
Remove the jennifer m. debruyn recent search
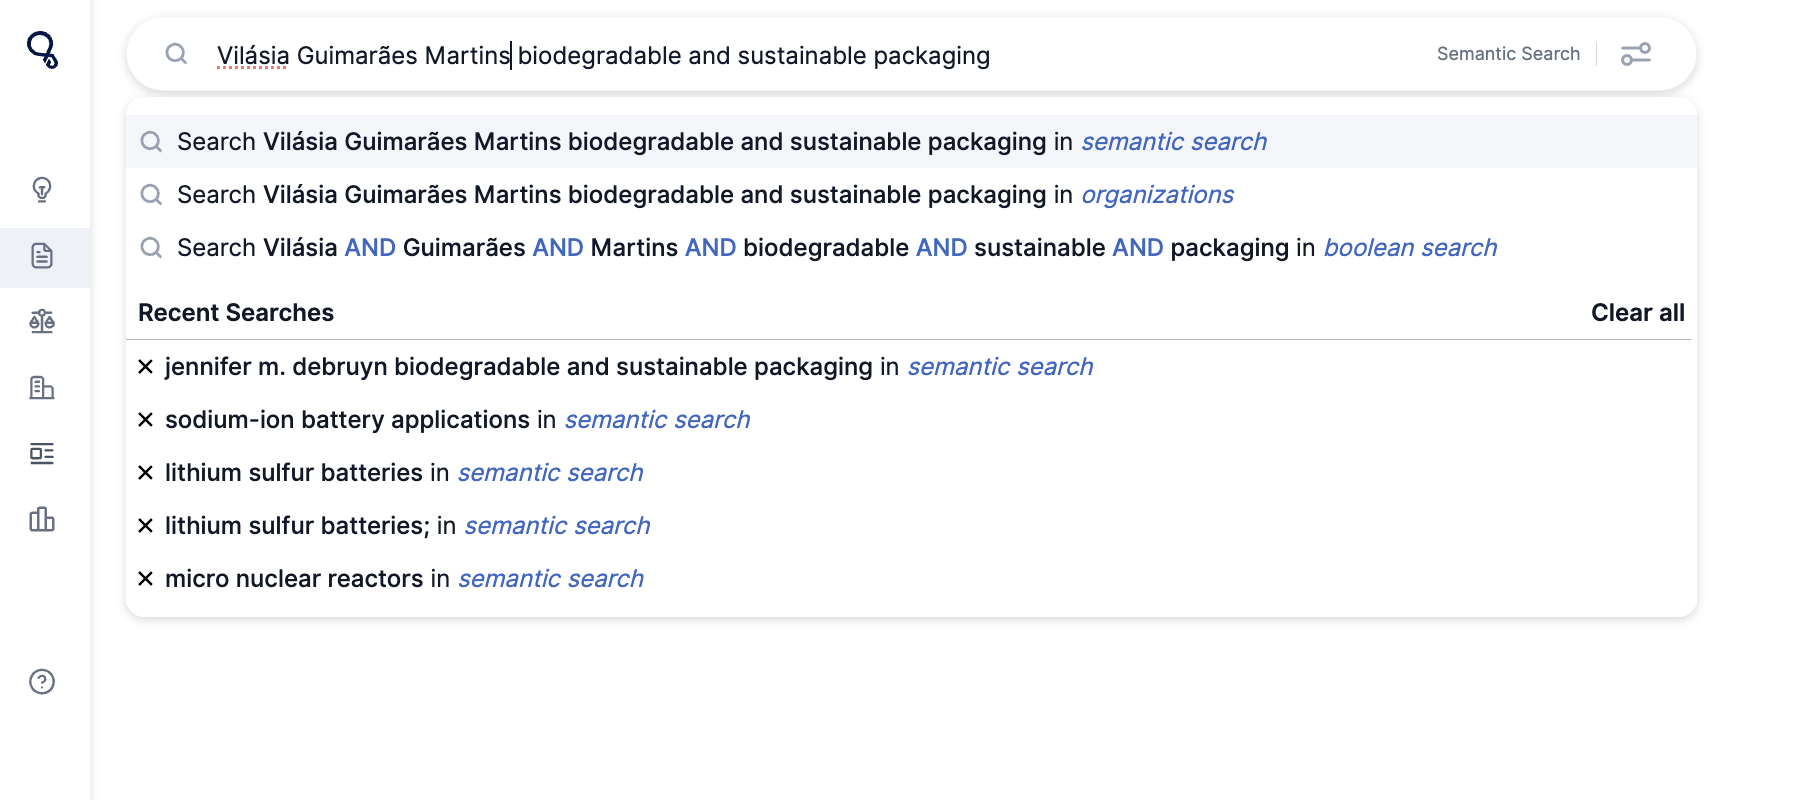tap(146, 367)
